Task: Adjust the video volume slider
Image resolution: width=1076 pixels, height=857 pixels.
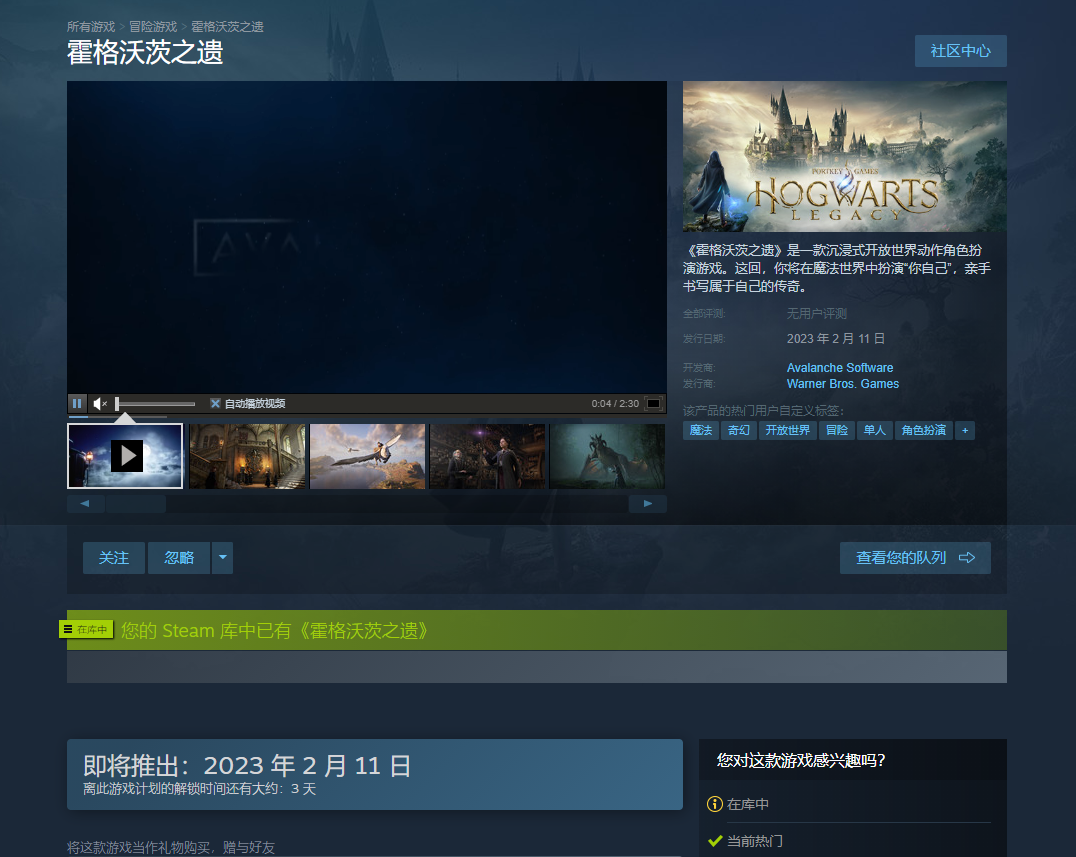Action: coord(155,403)
